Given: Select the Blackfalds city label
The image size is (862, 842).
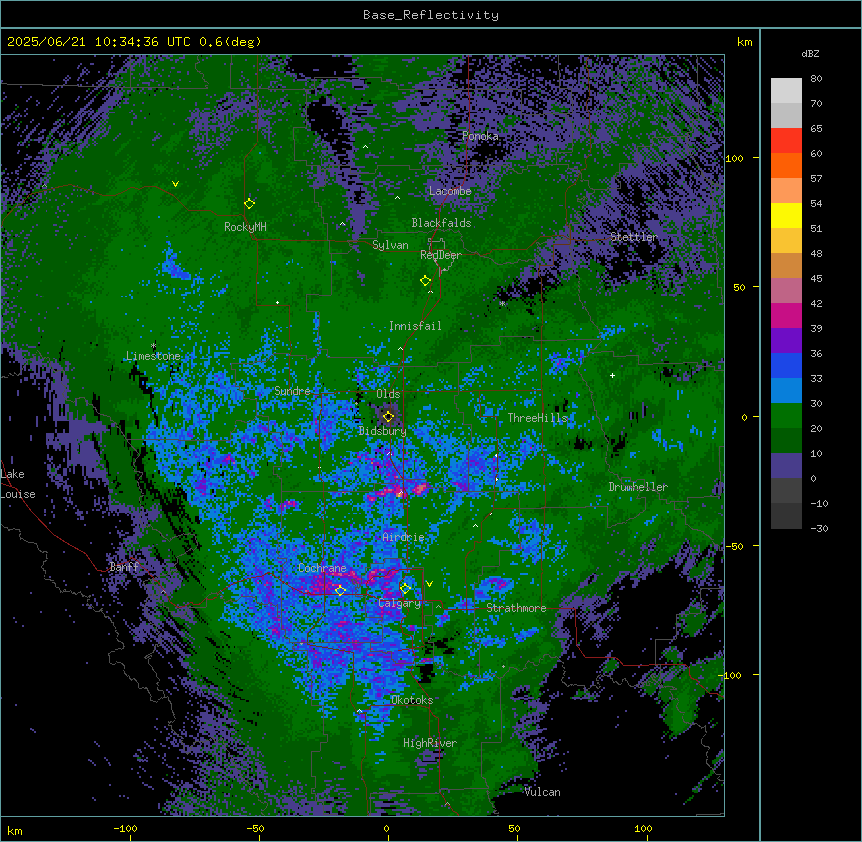Looking at the screenshot, I should 441,223.
